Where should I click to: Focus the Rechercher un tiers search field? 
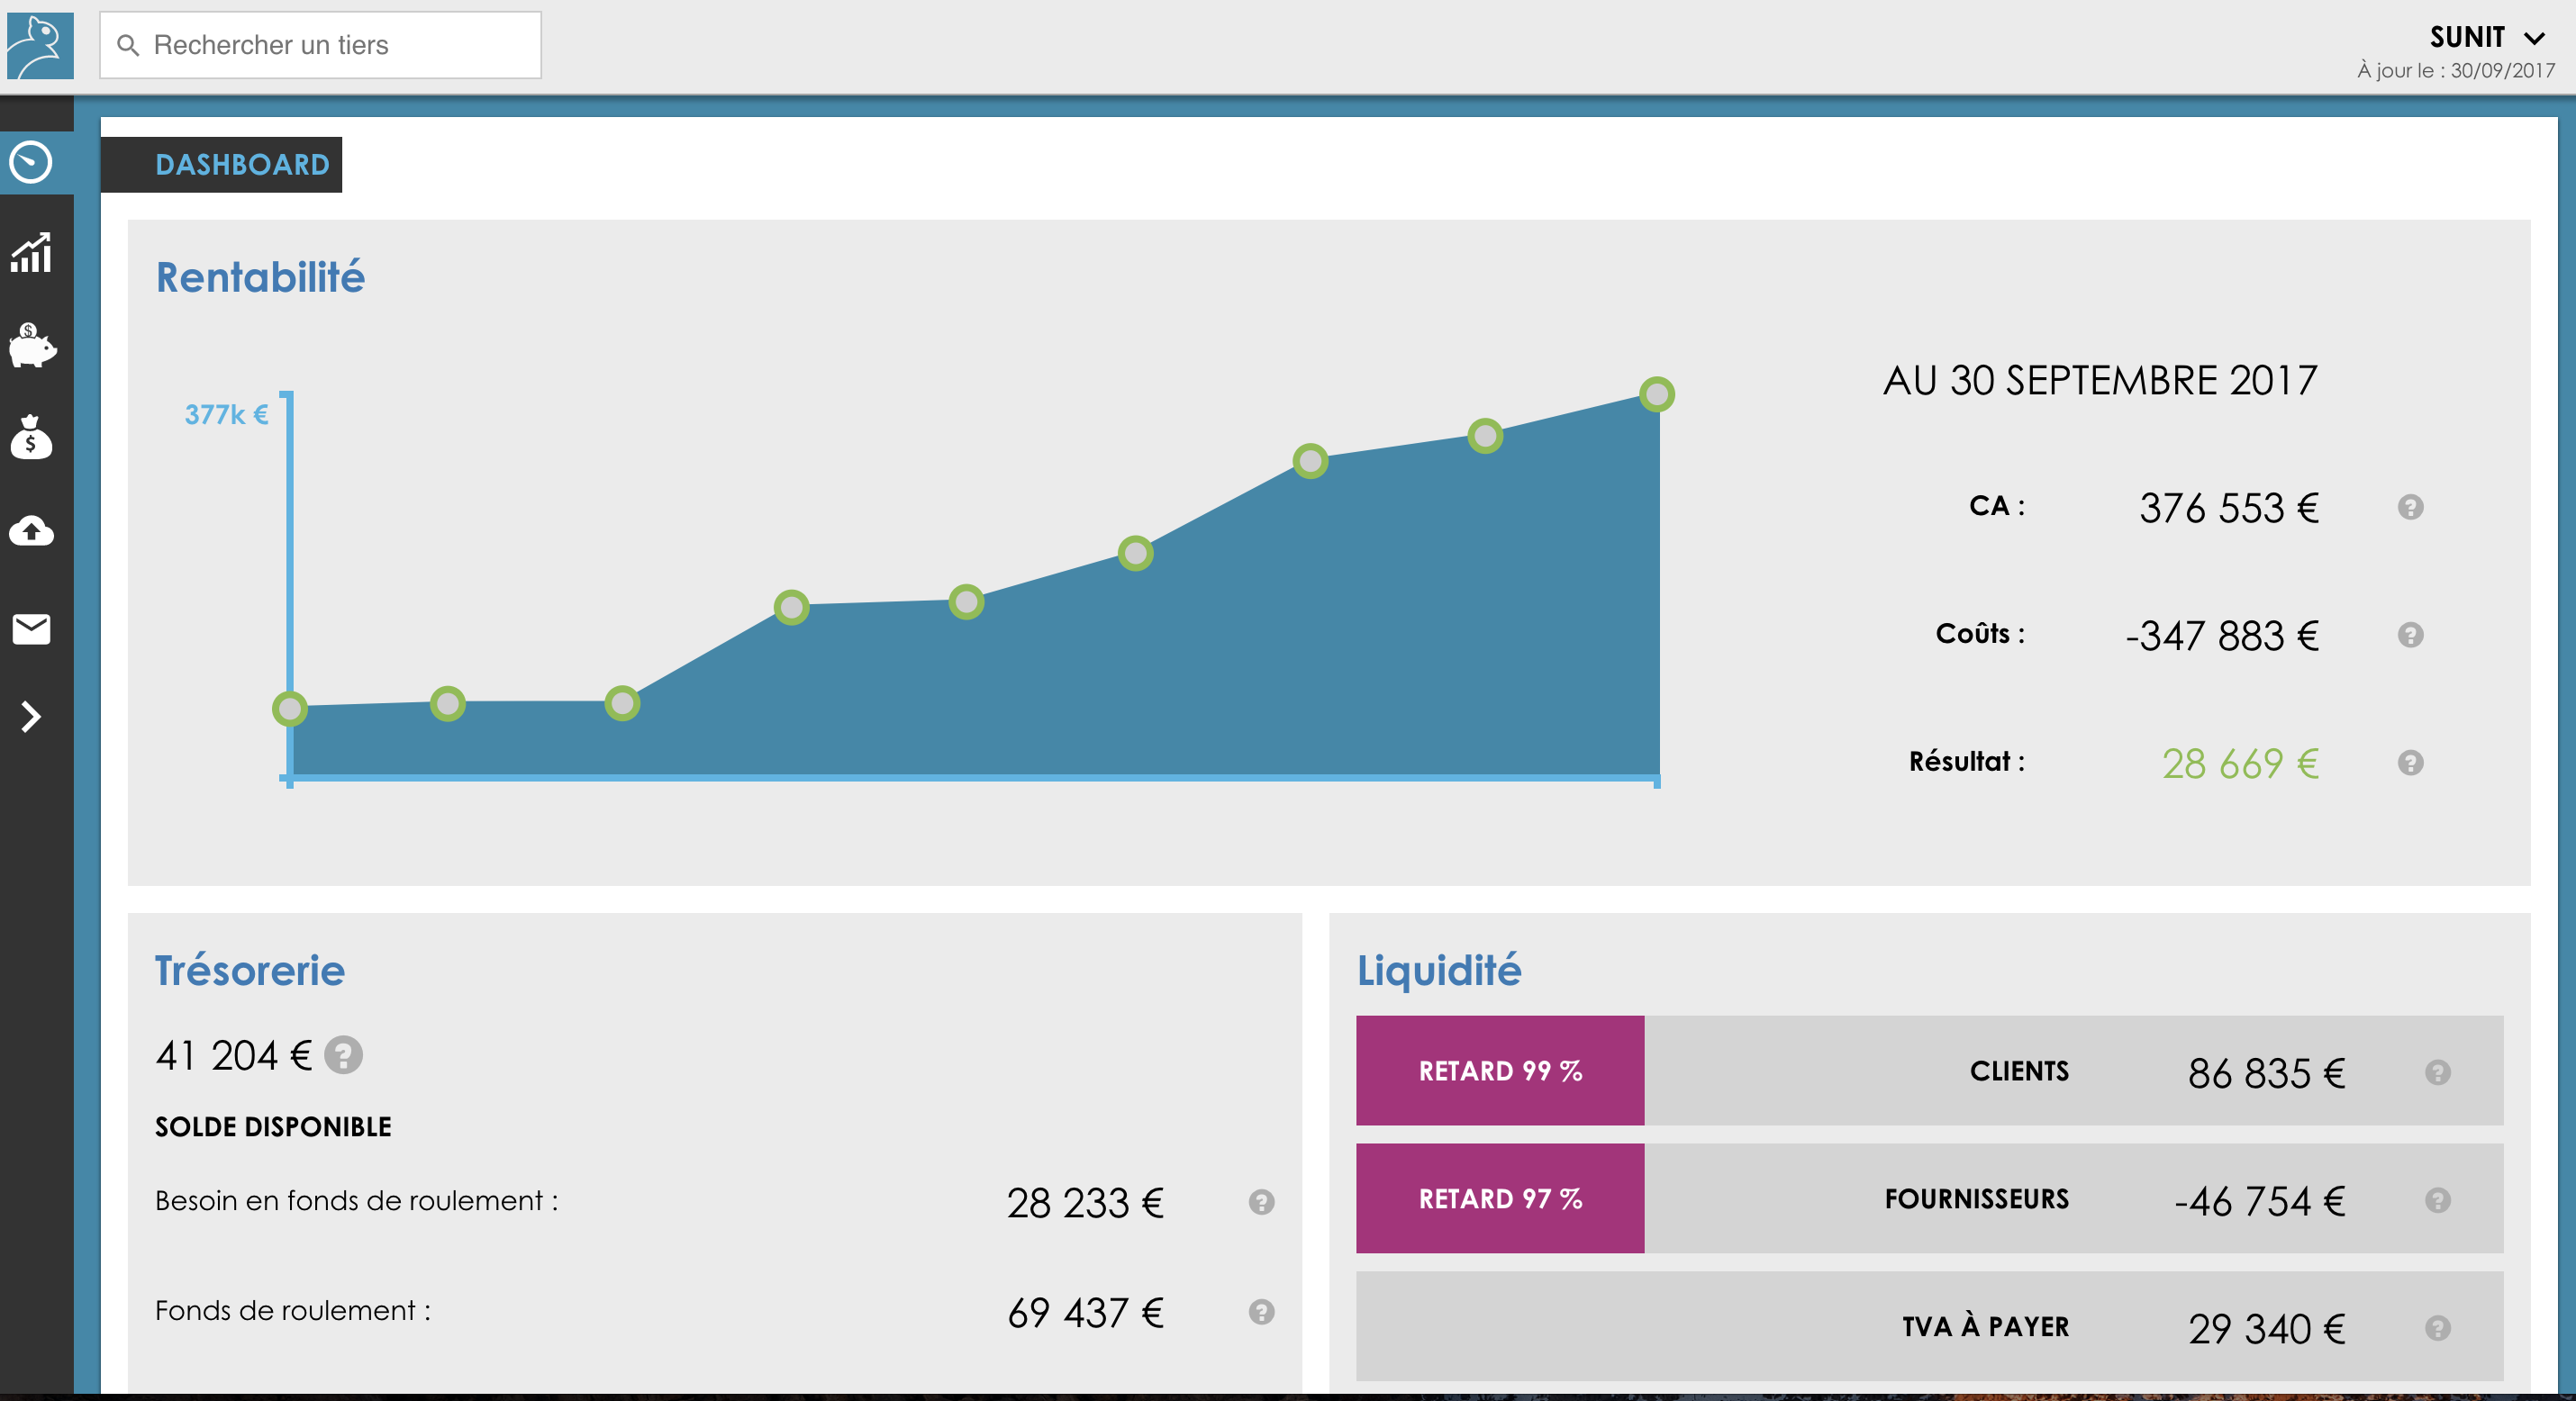tap(321, 45)
